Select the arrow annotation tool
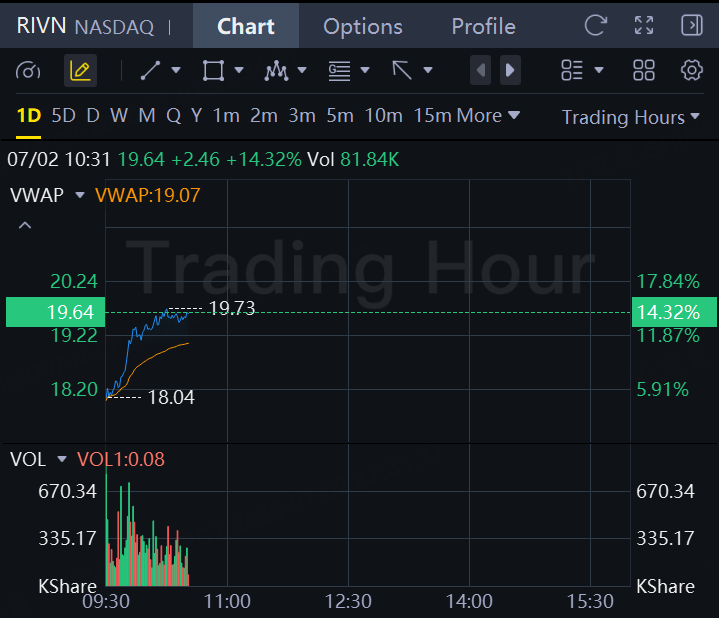This screenshot has width=719, height=618. [402, 71]
